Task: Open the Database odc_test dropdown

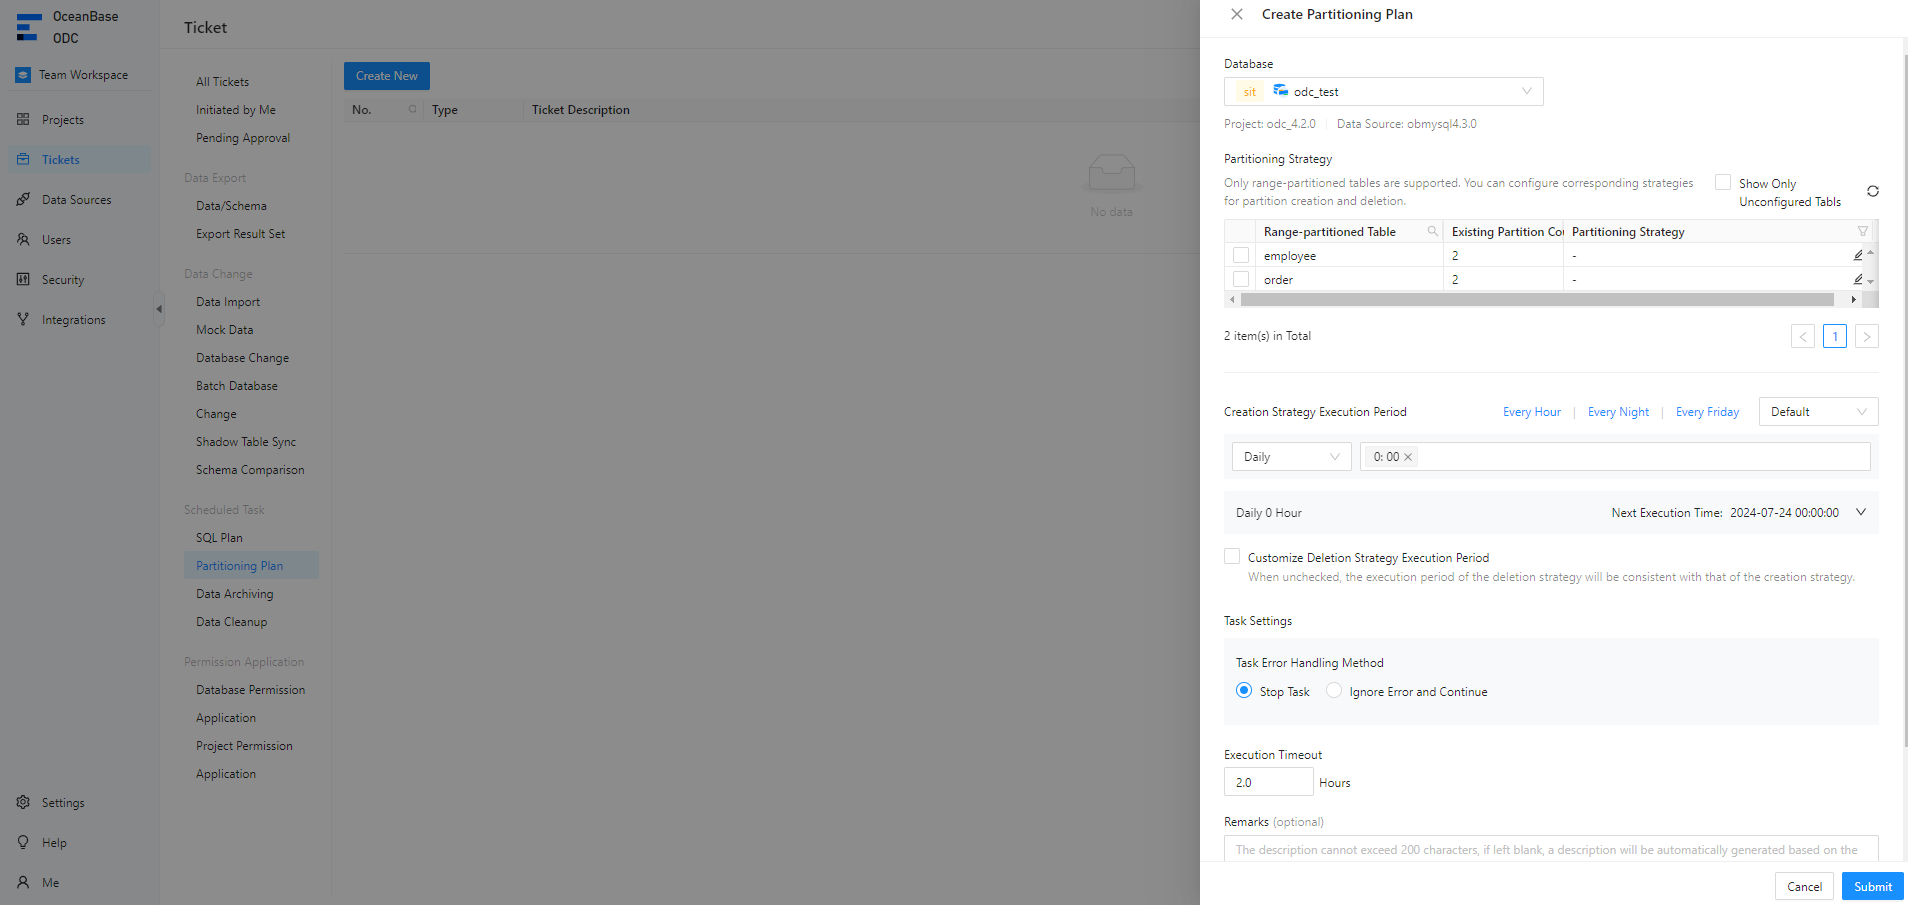Action: [x=1383, y=92]
